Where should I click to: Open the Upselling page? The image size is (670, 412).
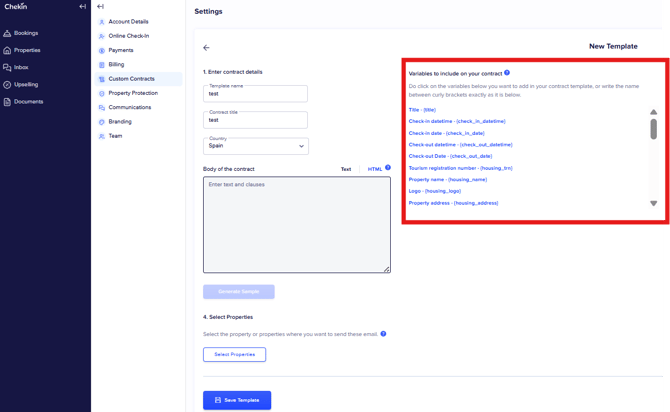click(x=25, y=84)
